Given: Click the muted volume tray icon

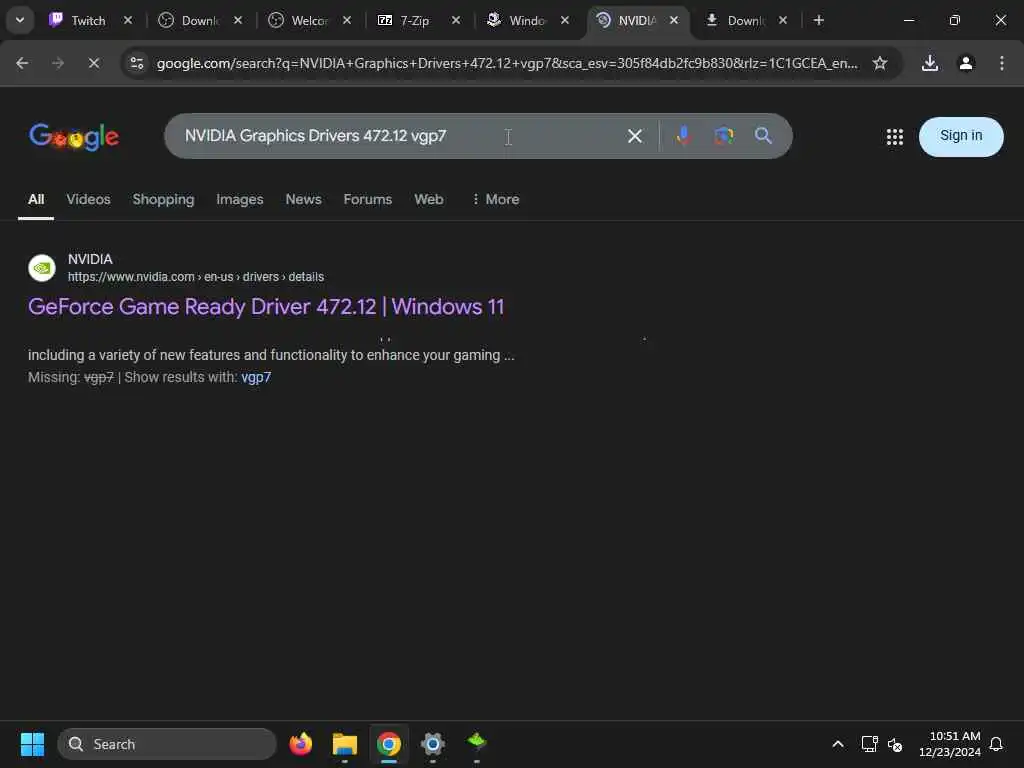Looking at the screenshot, I should tap(895, 744).
